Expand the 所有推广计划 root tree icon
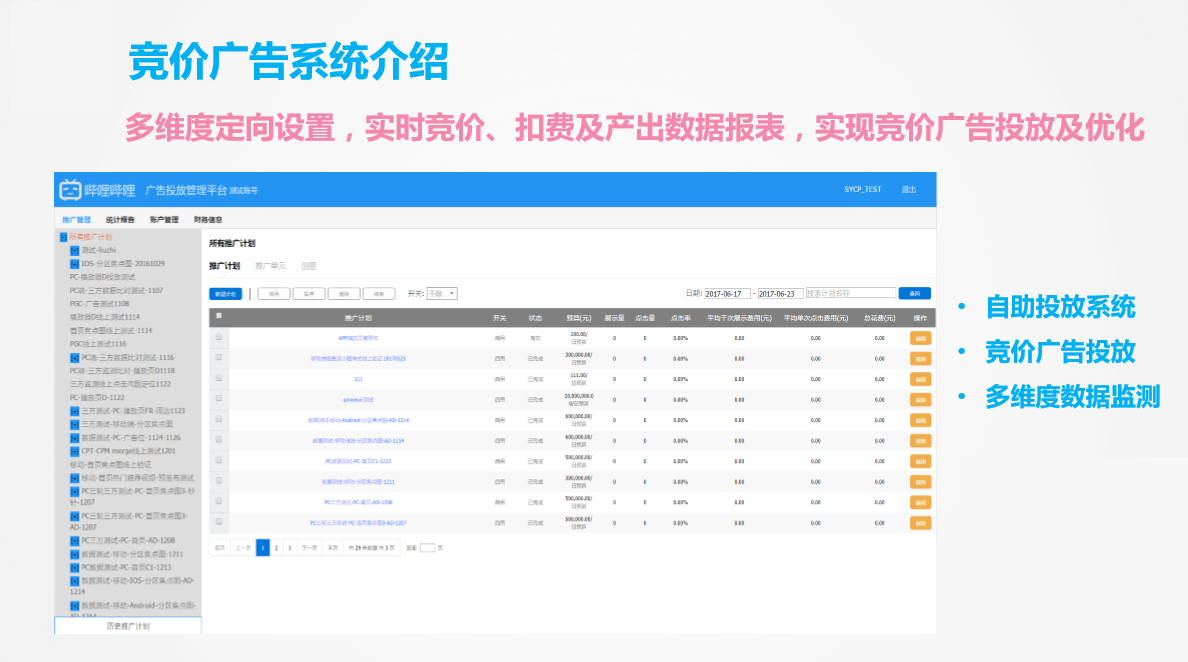1188x662 pixels. [x=64, y=237]
